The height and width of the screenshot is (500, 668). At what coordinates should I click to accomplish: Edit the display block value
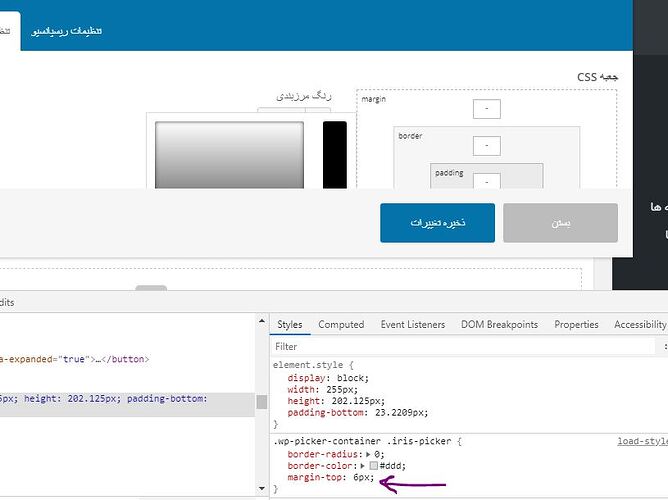[x=350, y=378]
